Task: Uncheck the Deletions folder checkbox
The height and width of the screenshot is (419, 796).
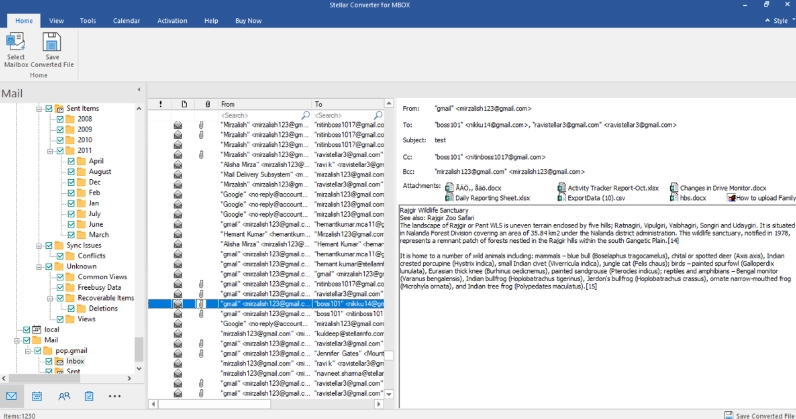Action: click(71, 308)
